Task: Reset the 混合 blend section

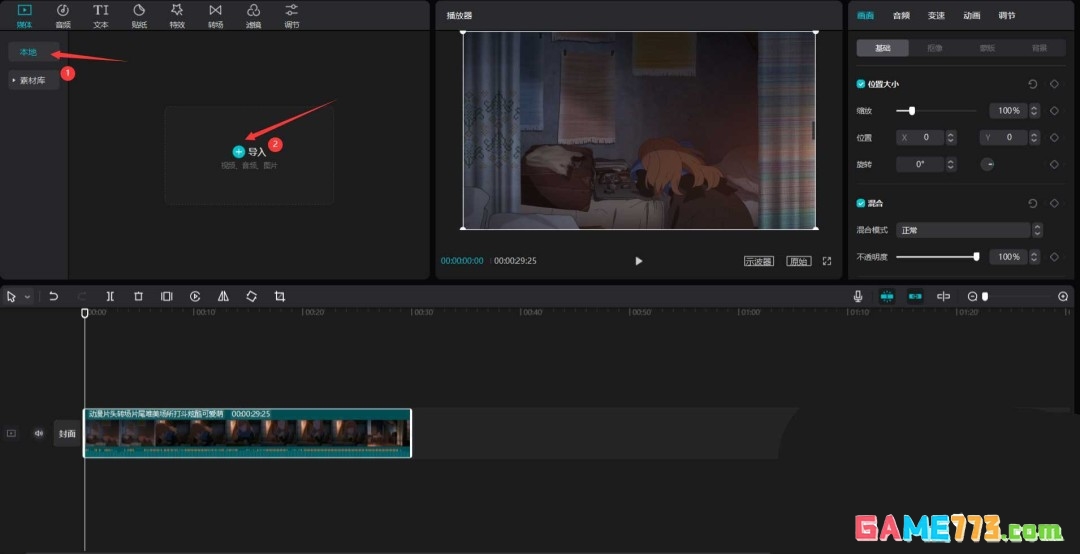Action: click(x=1032, y=203)
